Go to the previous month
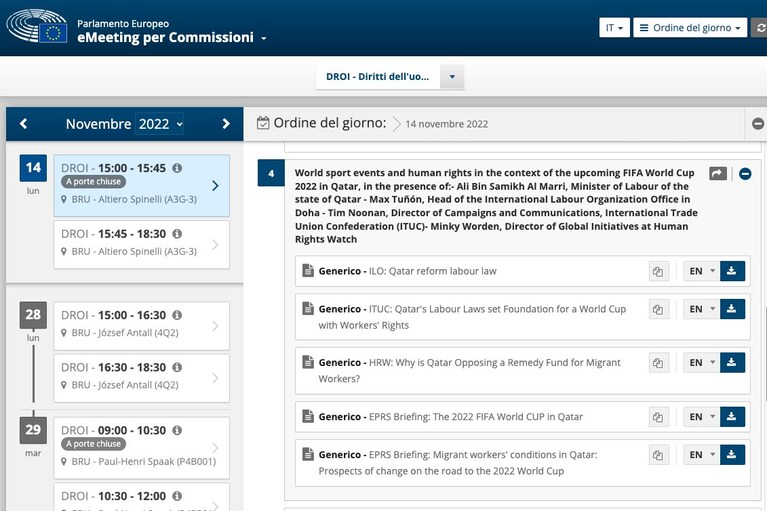The image size is (767, 511). (x=23, y=124)
